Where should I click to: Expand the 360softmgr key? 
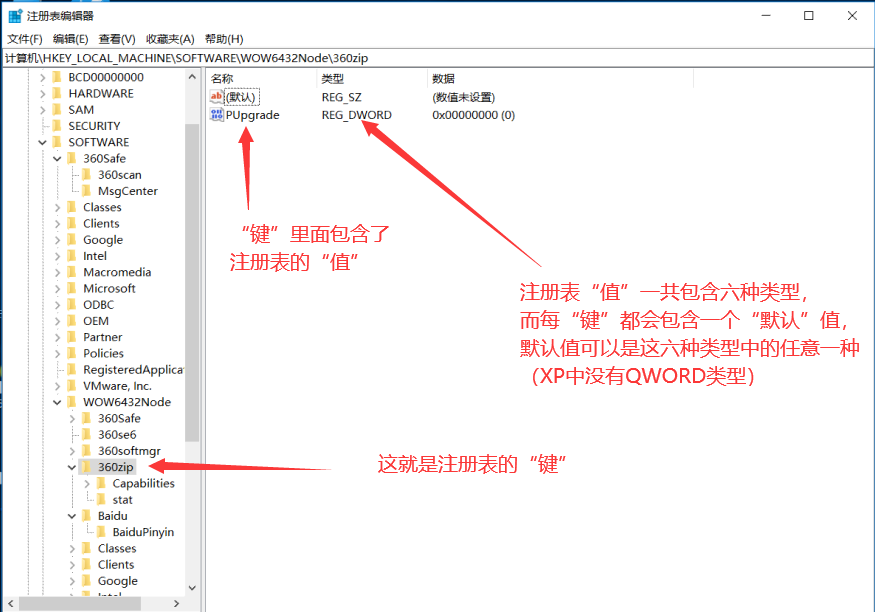click(72, 451)
